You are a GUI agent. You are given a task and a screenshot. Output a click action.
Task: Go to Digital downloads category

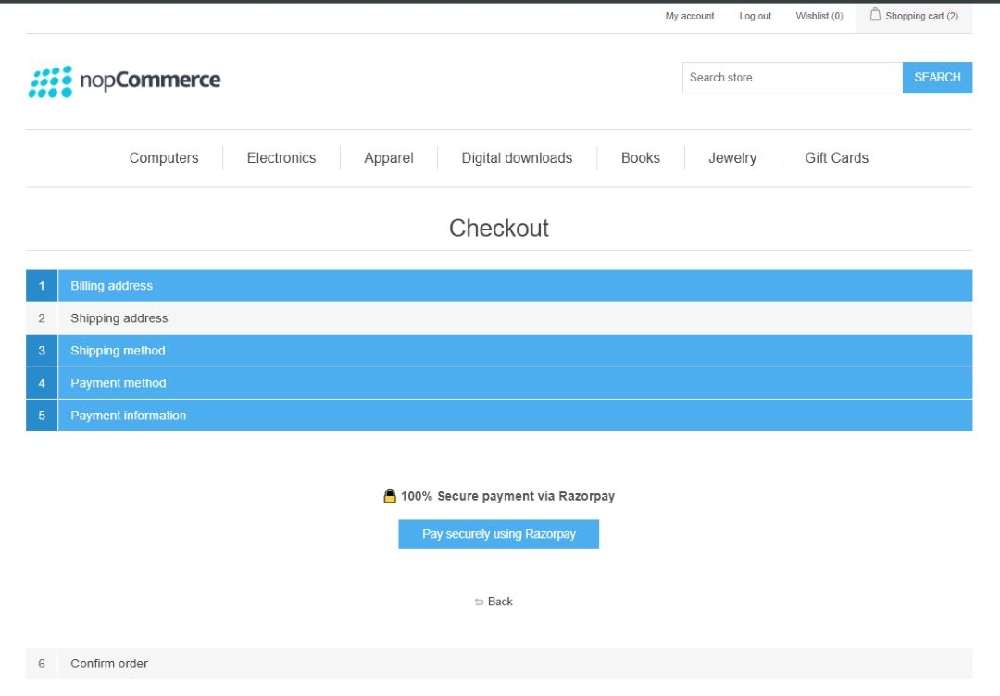click(x=517, y=158)
